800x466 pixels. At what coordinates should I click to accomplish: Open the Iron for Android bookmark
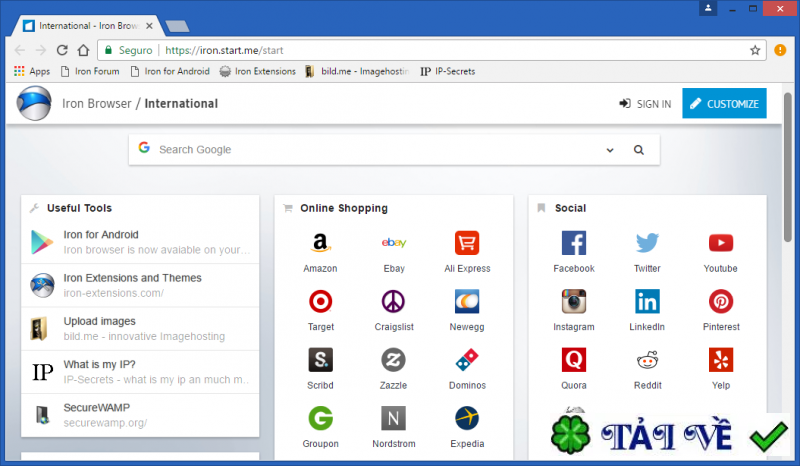point(170,71)
